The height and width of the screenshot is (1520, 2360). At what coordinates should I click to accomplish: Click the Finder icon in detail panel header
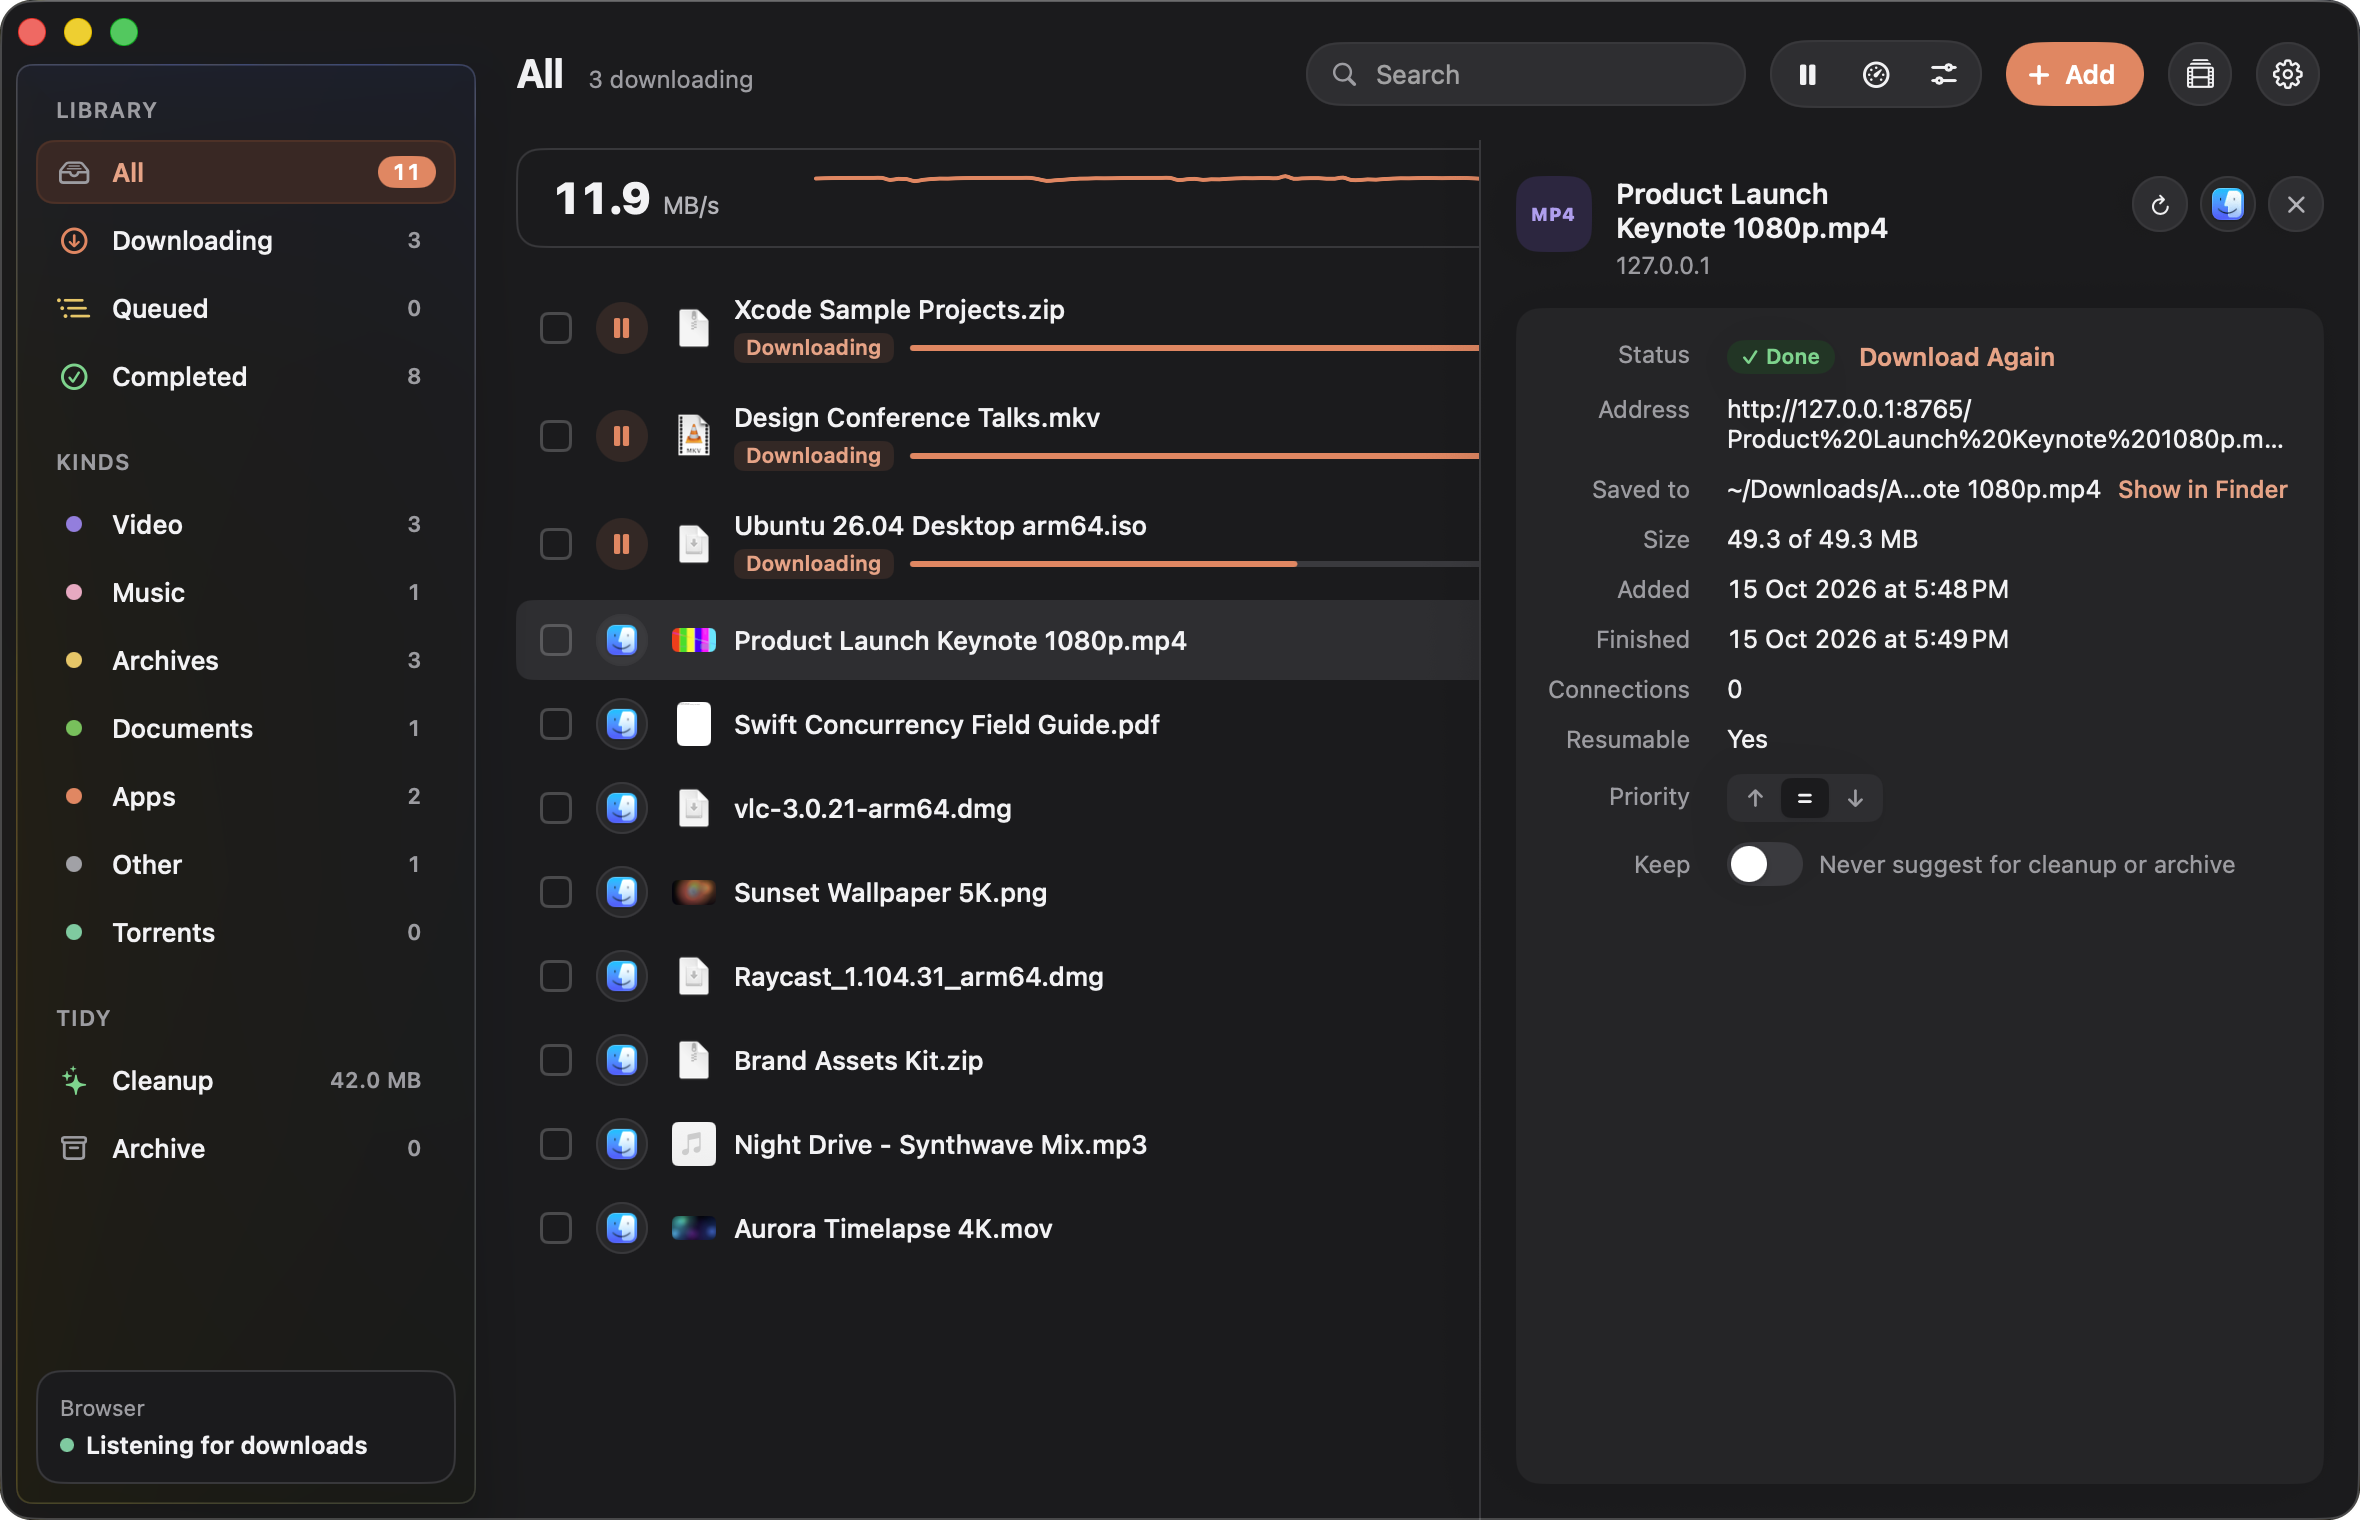(x=2228, y=205)
